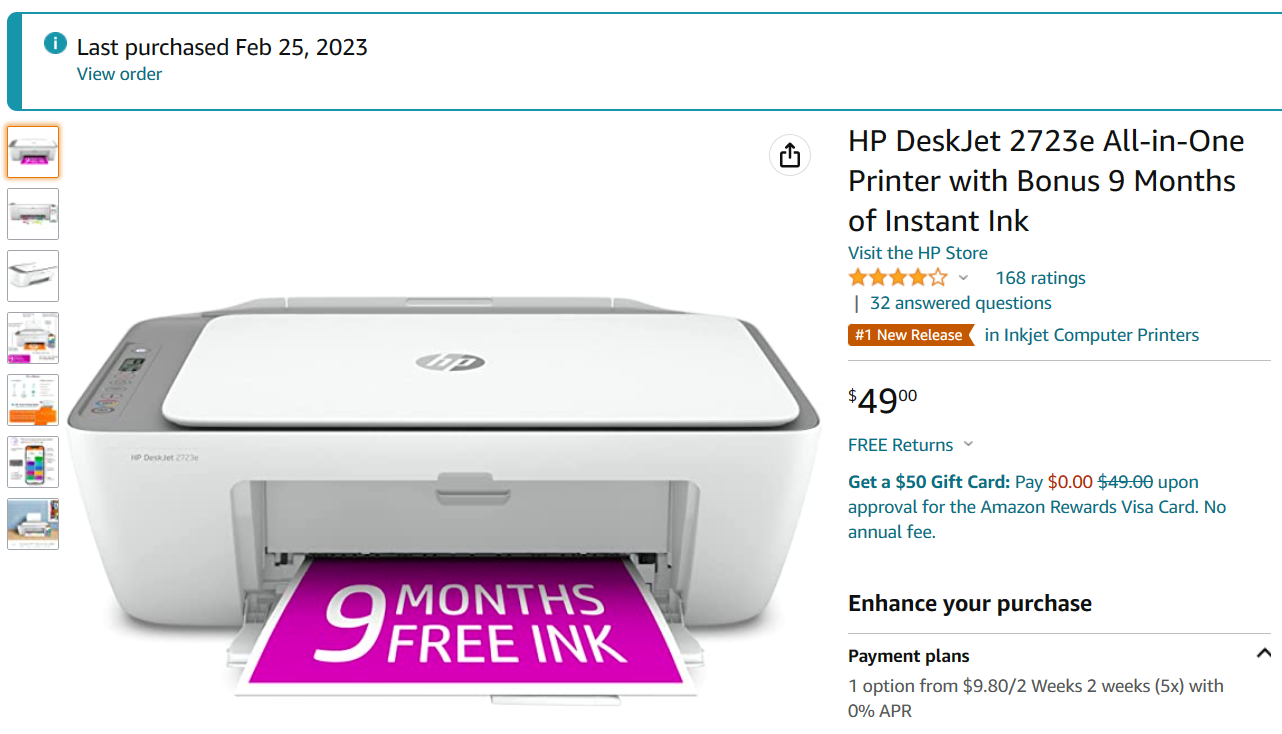Select the fifth thumbnail with orange banner

click(x=33, y=400)
